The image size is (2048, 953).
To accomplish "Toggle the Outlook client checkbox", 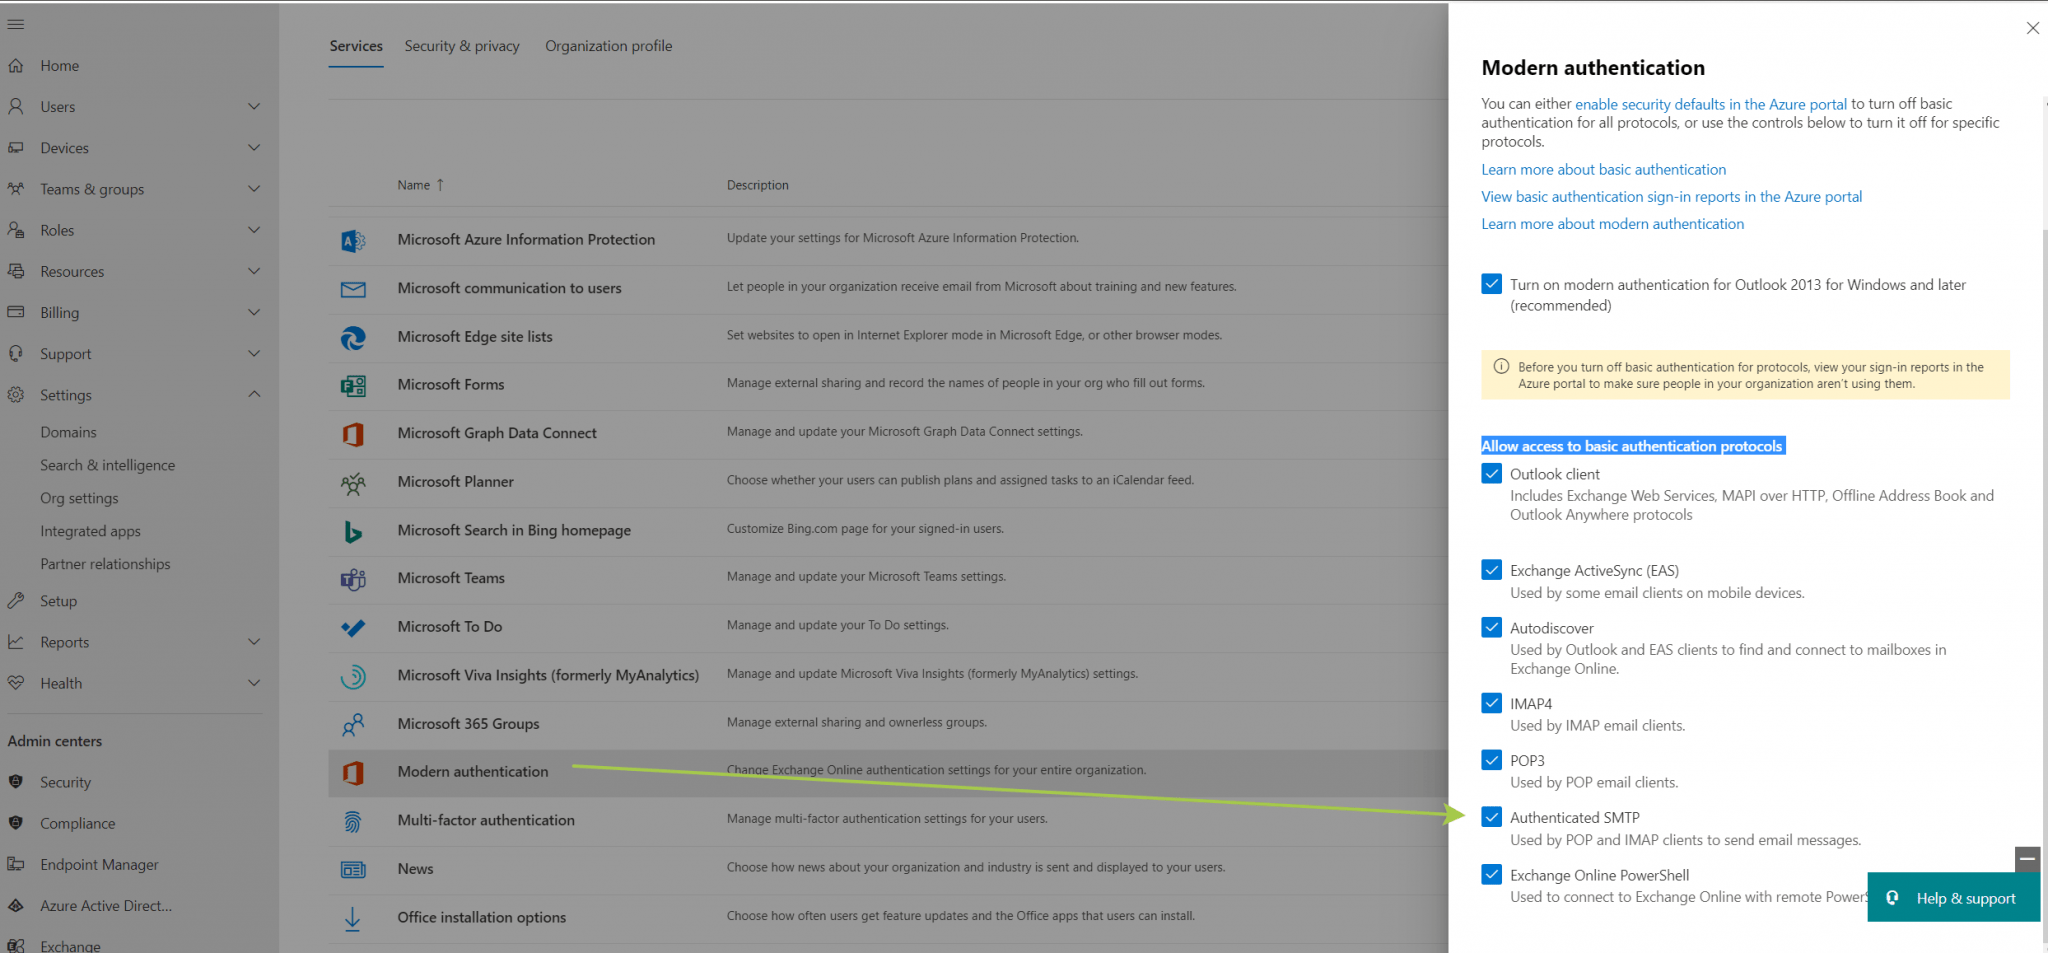I will pos(1491,473).
